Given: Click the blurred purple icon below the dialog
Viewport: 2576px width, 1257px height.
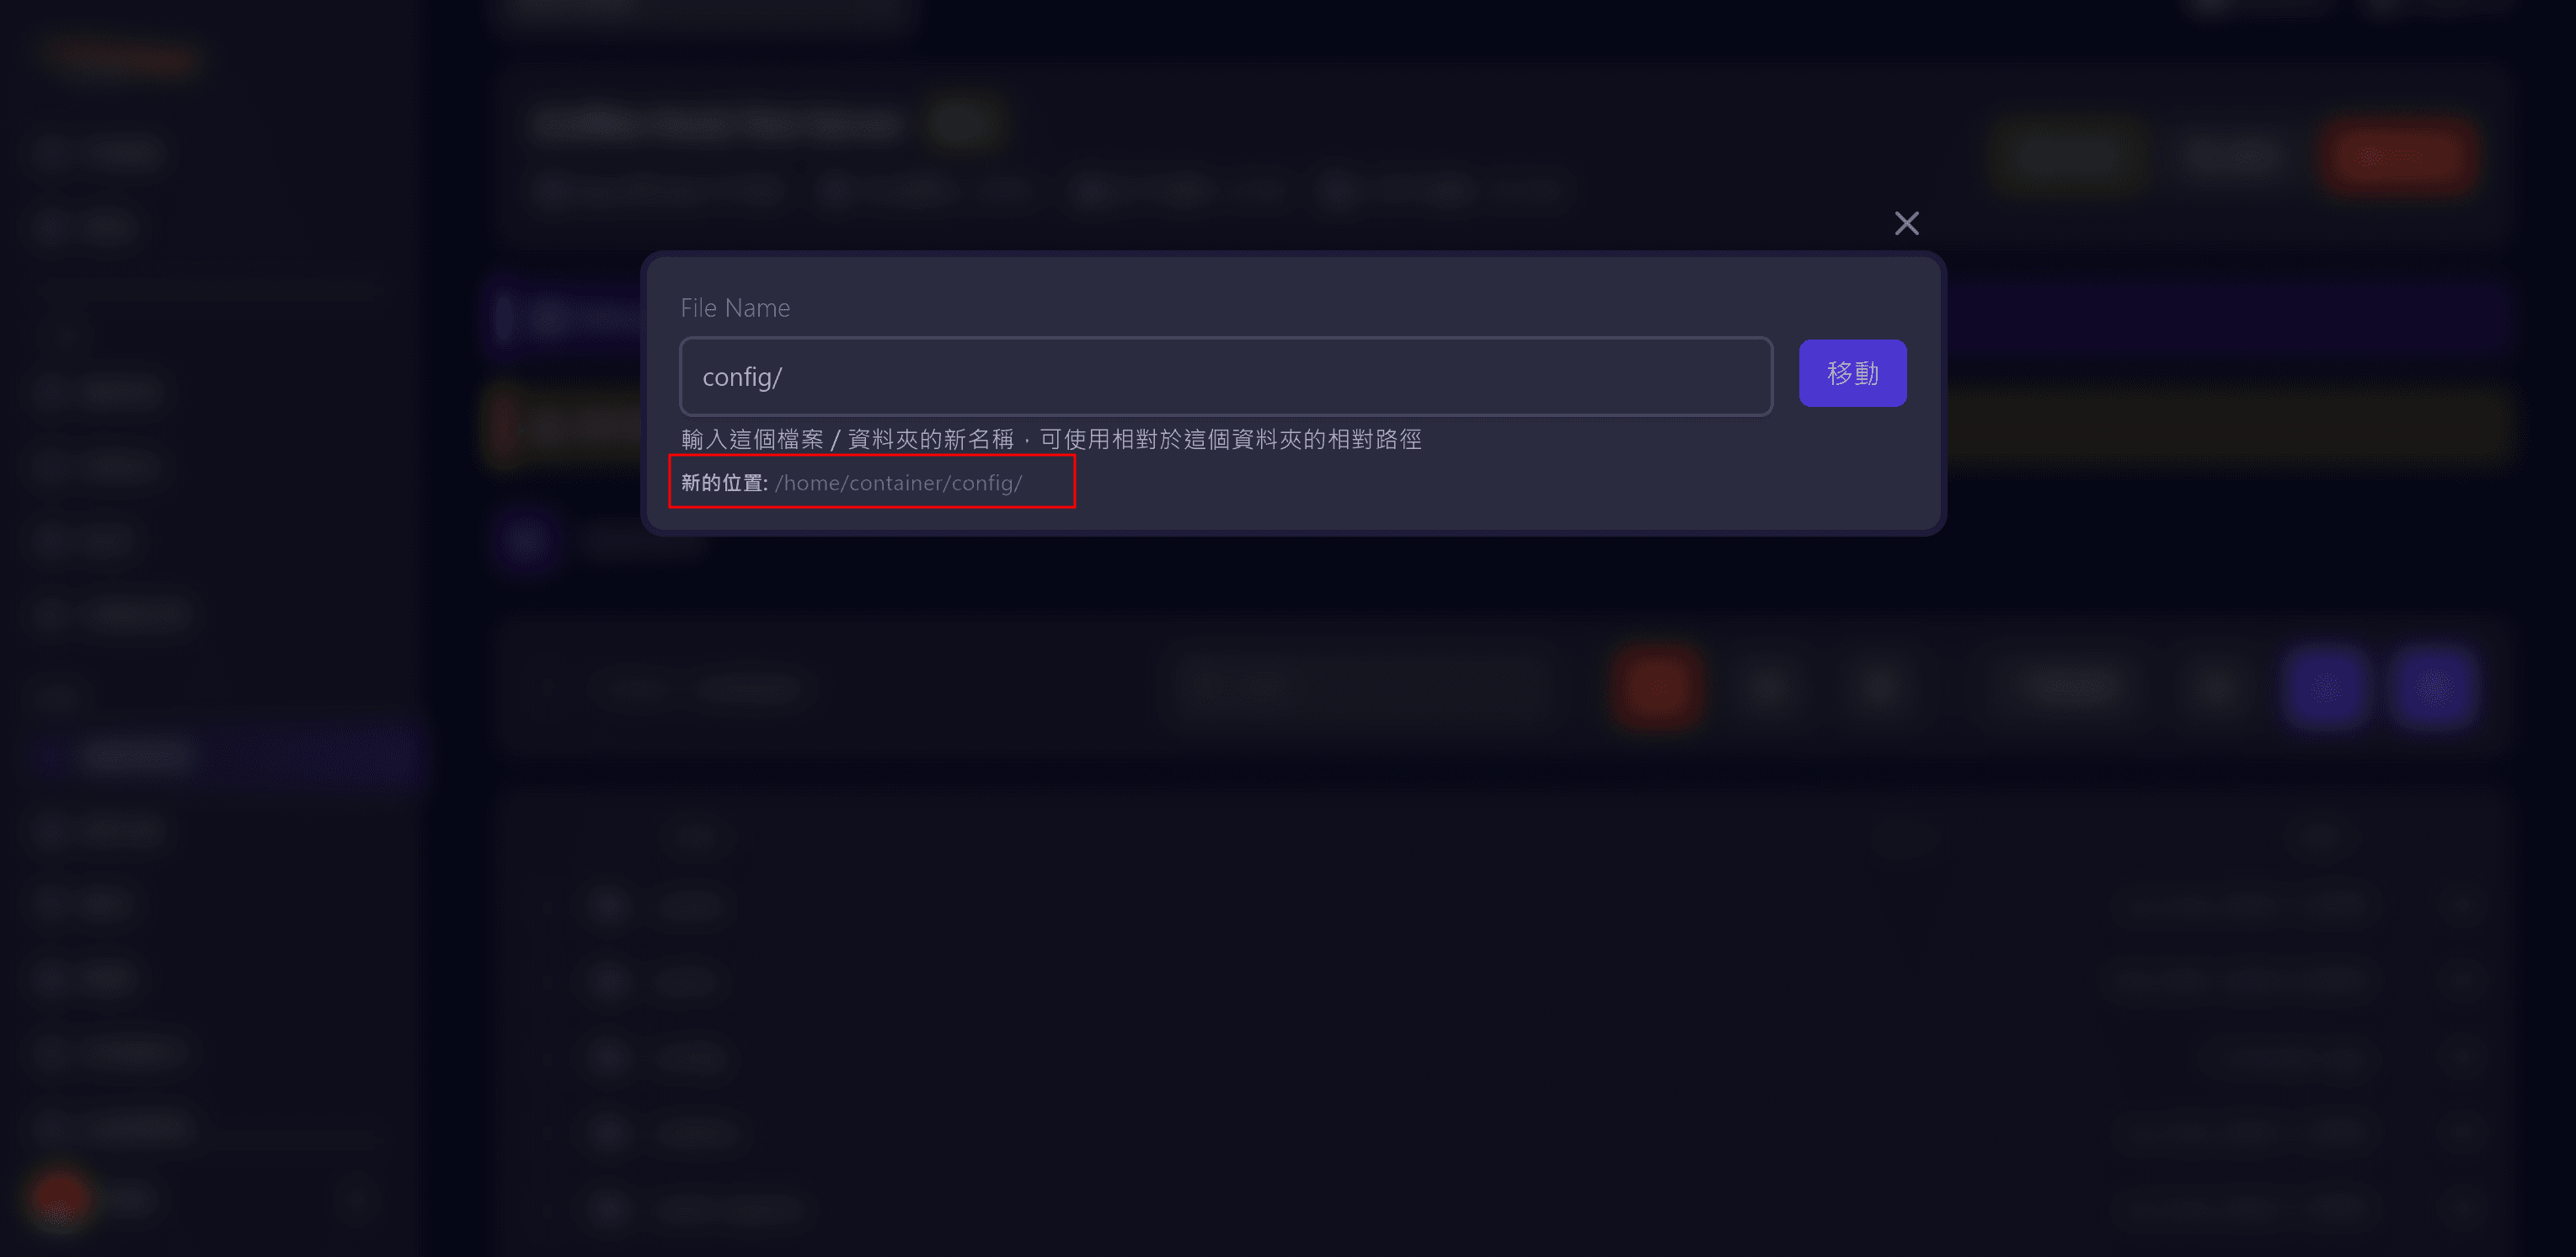Looking at the screenshot, I should pos(526,540).
